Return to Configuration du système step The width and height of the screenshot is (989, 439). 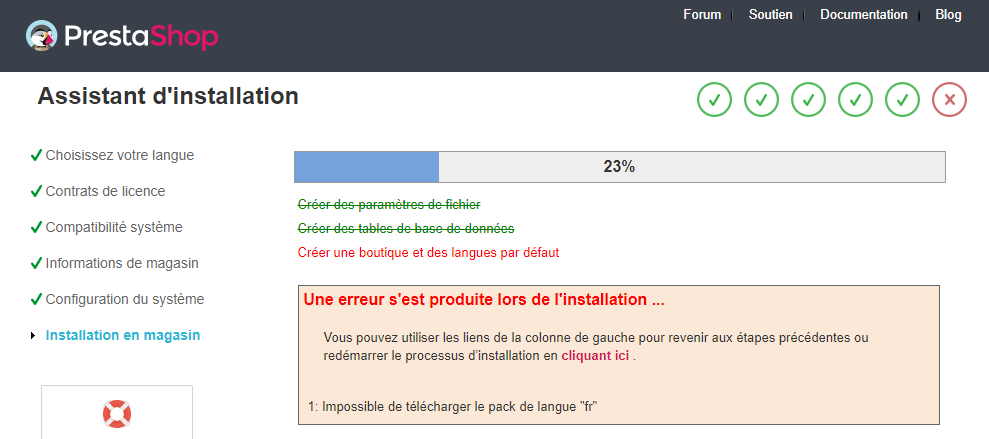[125, 299]
